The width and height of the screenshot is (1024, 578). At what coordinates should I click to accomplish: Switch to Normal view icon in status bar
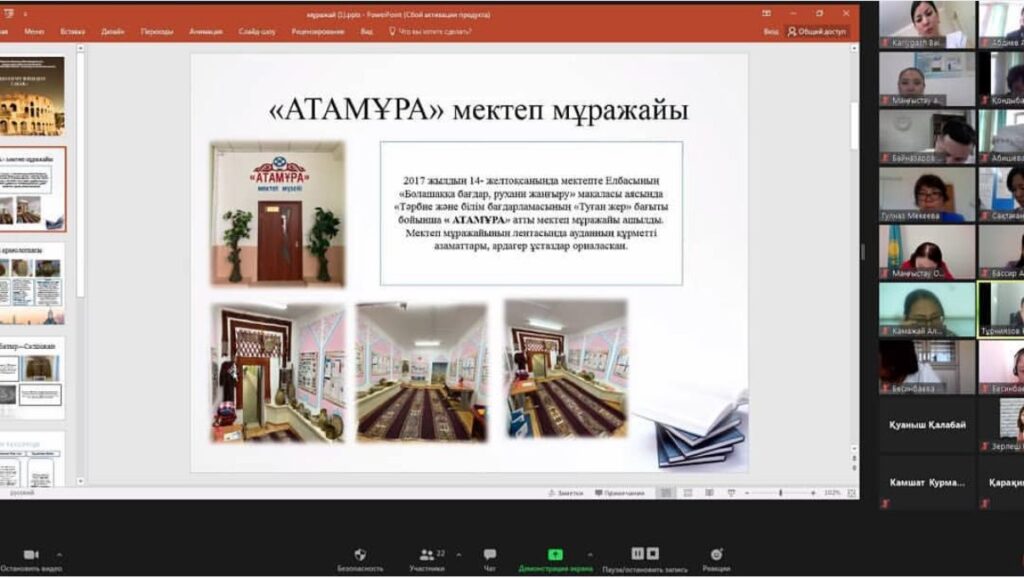[x=665, y=493]
